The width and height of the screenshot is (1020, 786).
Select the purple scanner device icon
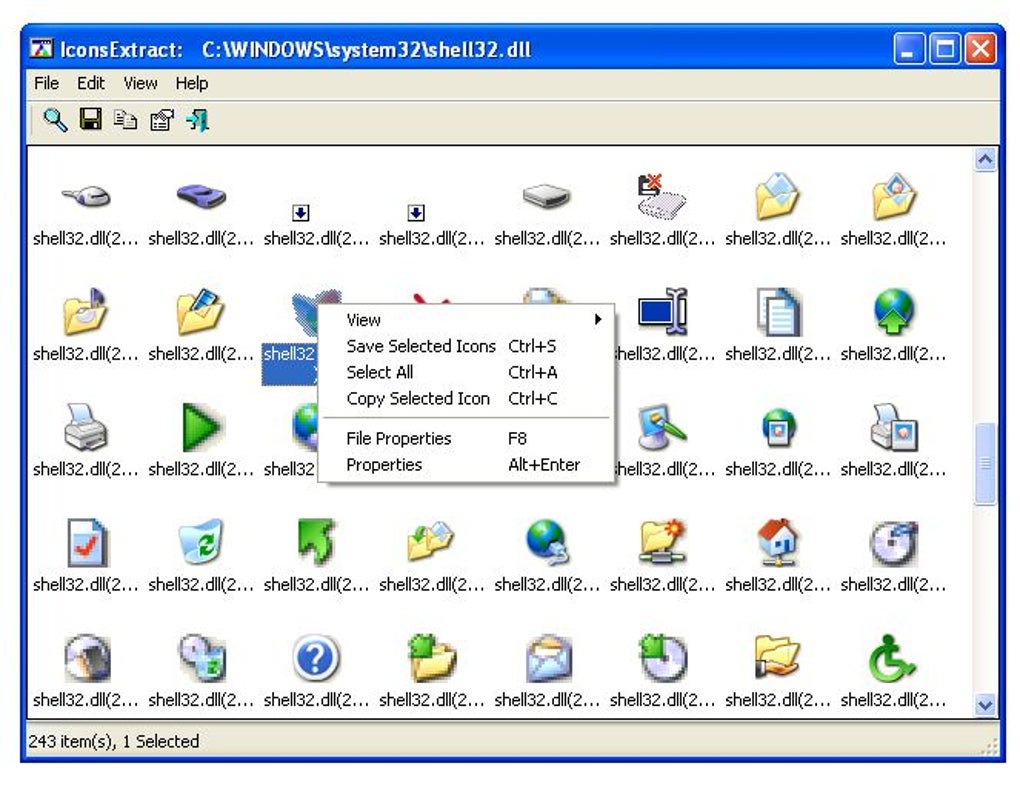201,195
